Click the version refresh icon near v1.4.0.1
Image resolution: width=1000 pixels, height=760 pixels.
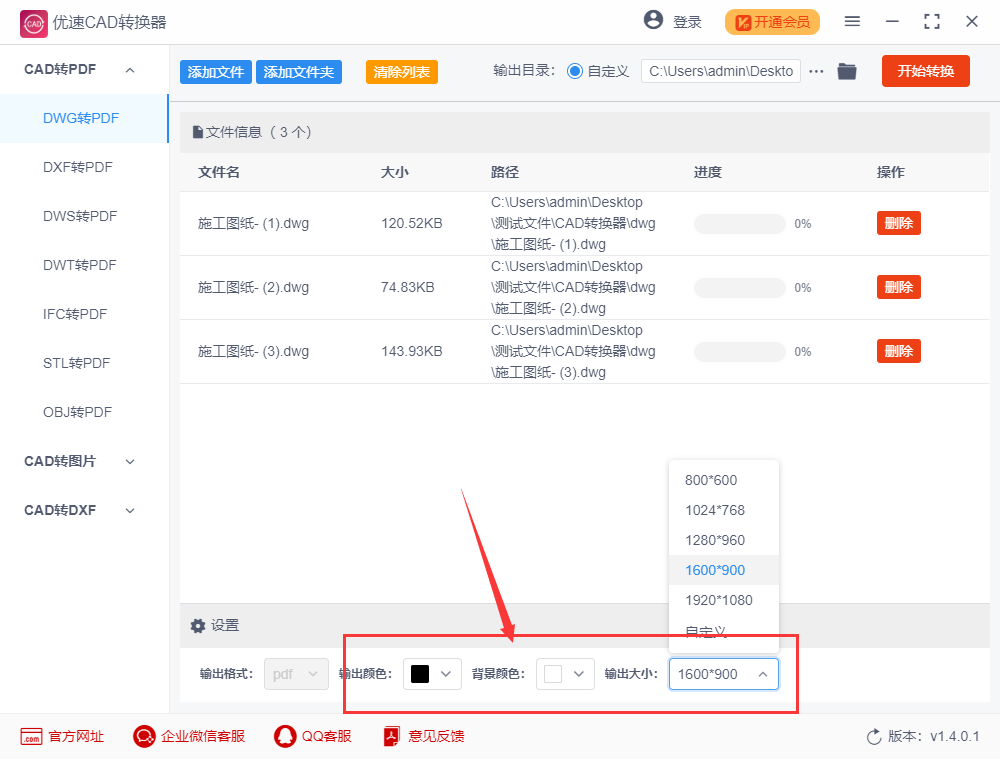874,736
